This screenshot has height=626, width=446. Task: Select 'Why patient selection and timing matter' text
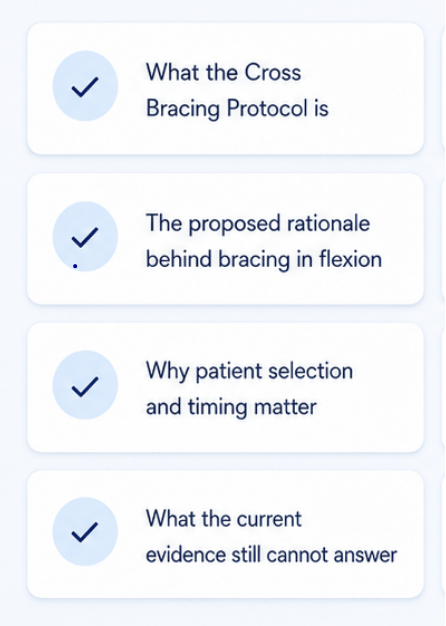point(250,389)
